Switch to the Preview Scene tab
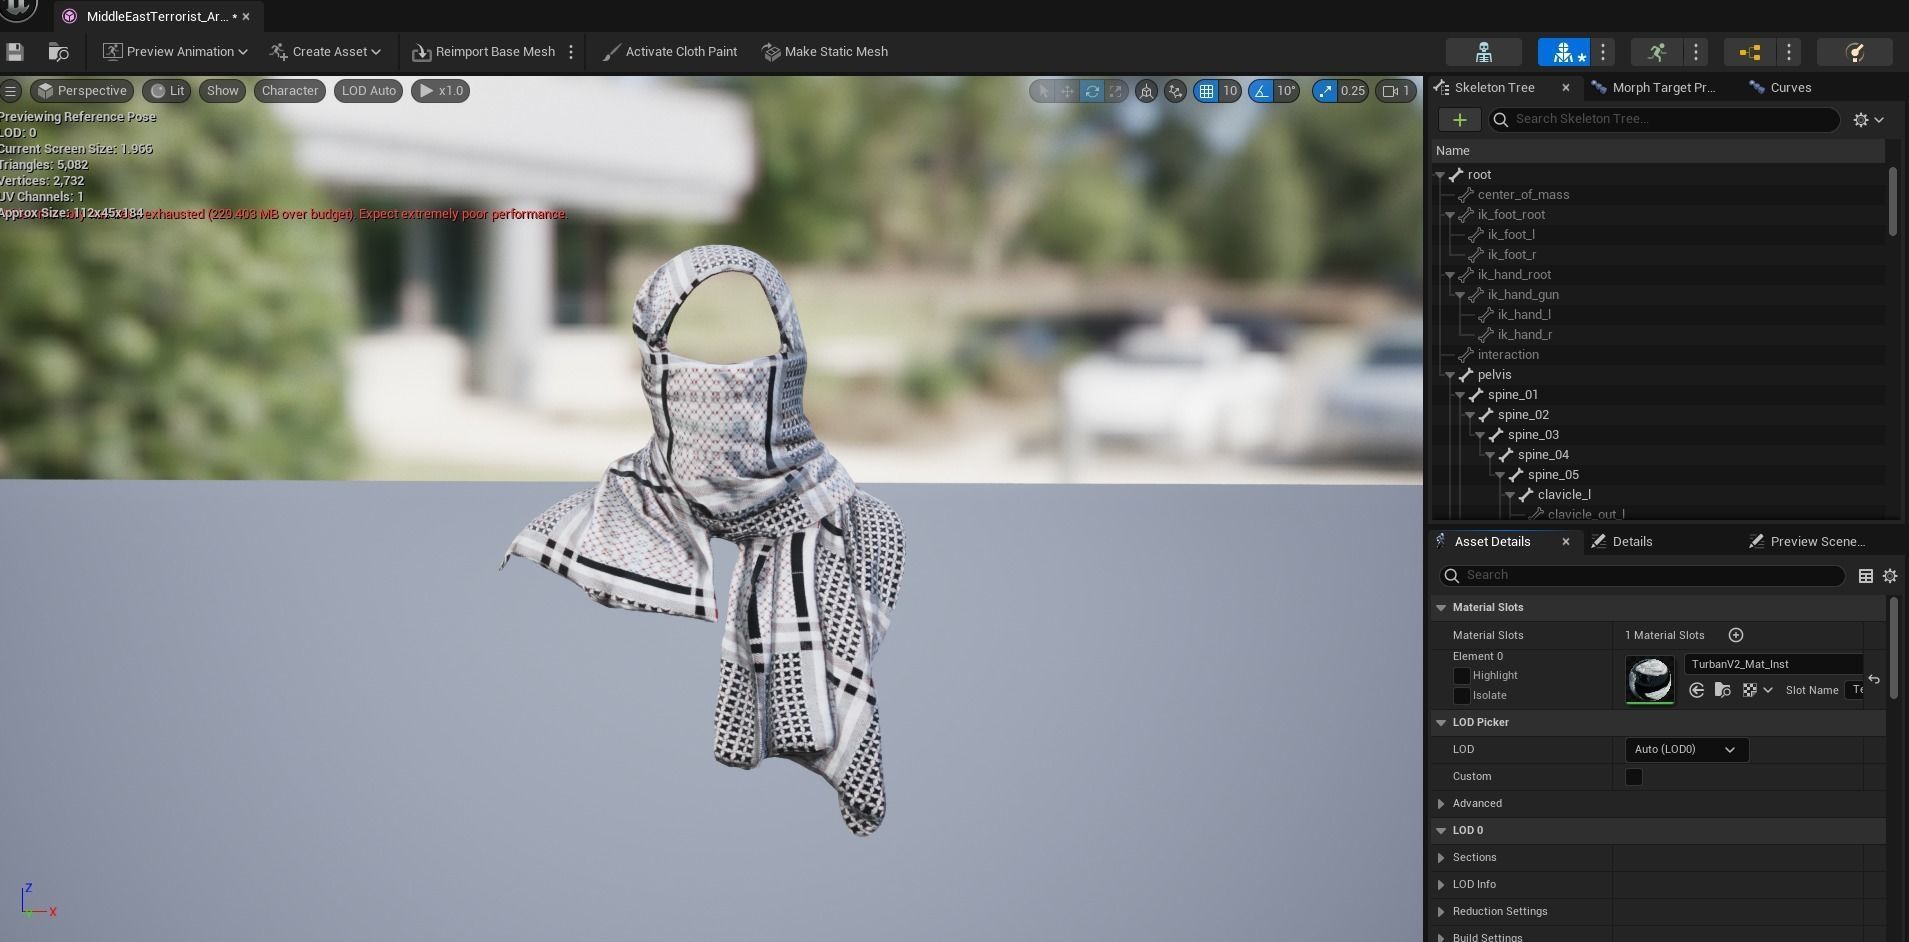The image size is (1909, 942). click(x=1807, y=542)
